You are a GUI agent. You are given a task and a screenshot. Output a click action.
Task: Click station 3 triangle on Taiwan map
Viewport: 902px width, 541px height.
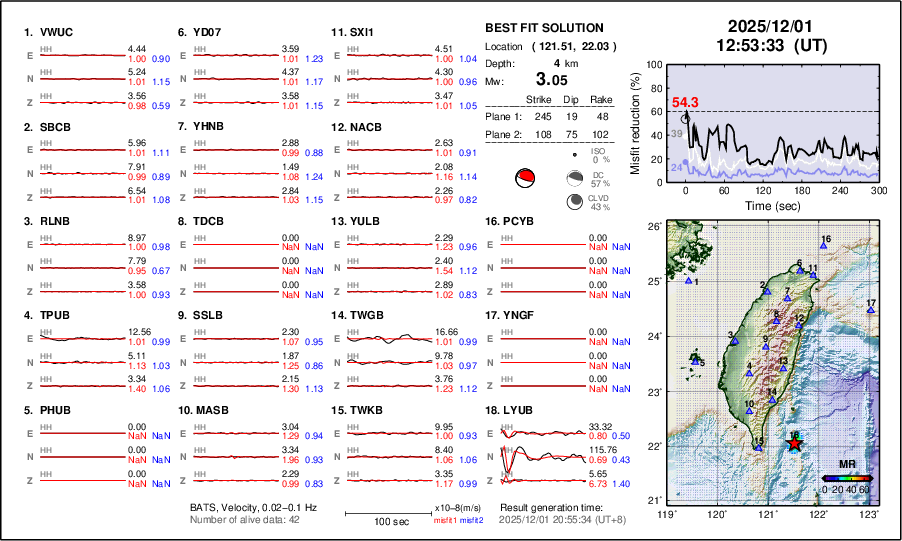click(x=735, y=343)
